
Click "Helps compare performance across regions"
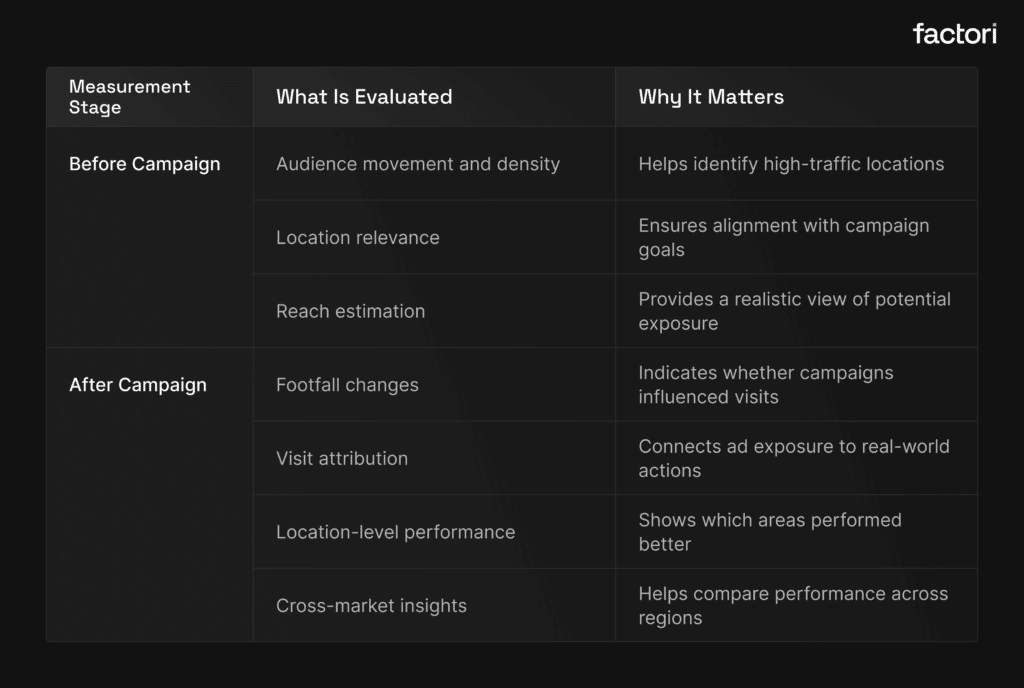793,606
